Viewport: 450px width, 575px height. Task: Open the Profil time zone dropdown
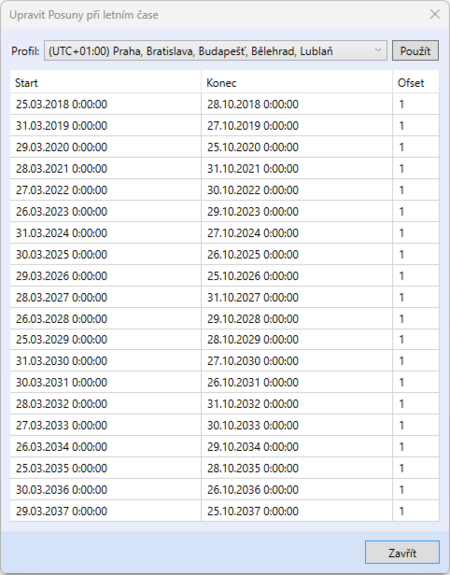[215, 51]
